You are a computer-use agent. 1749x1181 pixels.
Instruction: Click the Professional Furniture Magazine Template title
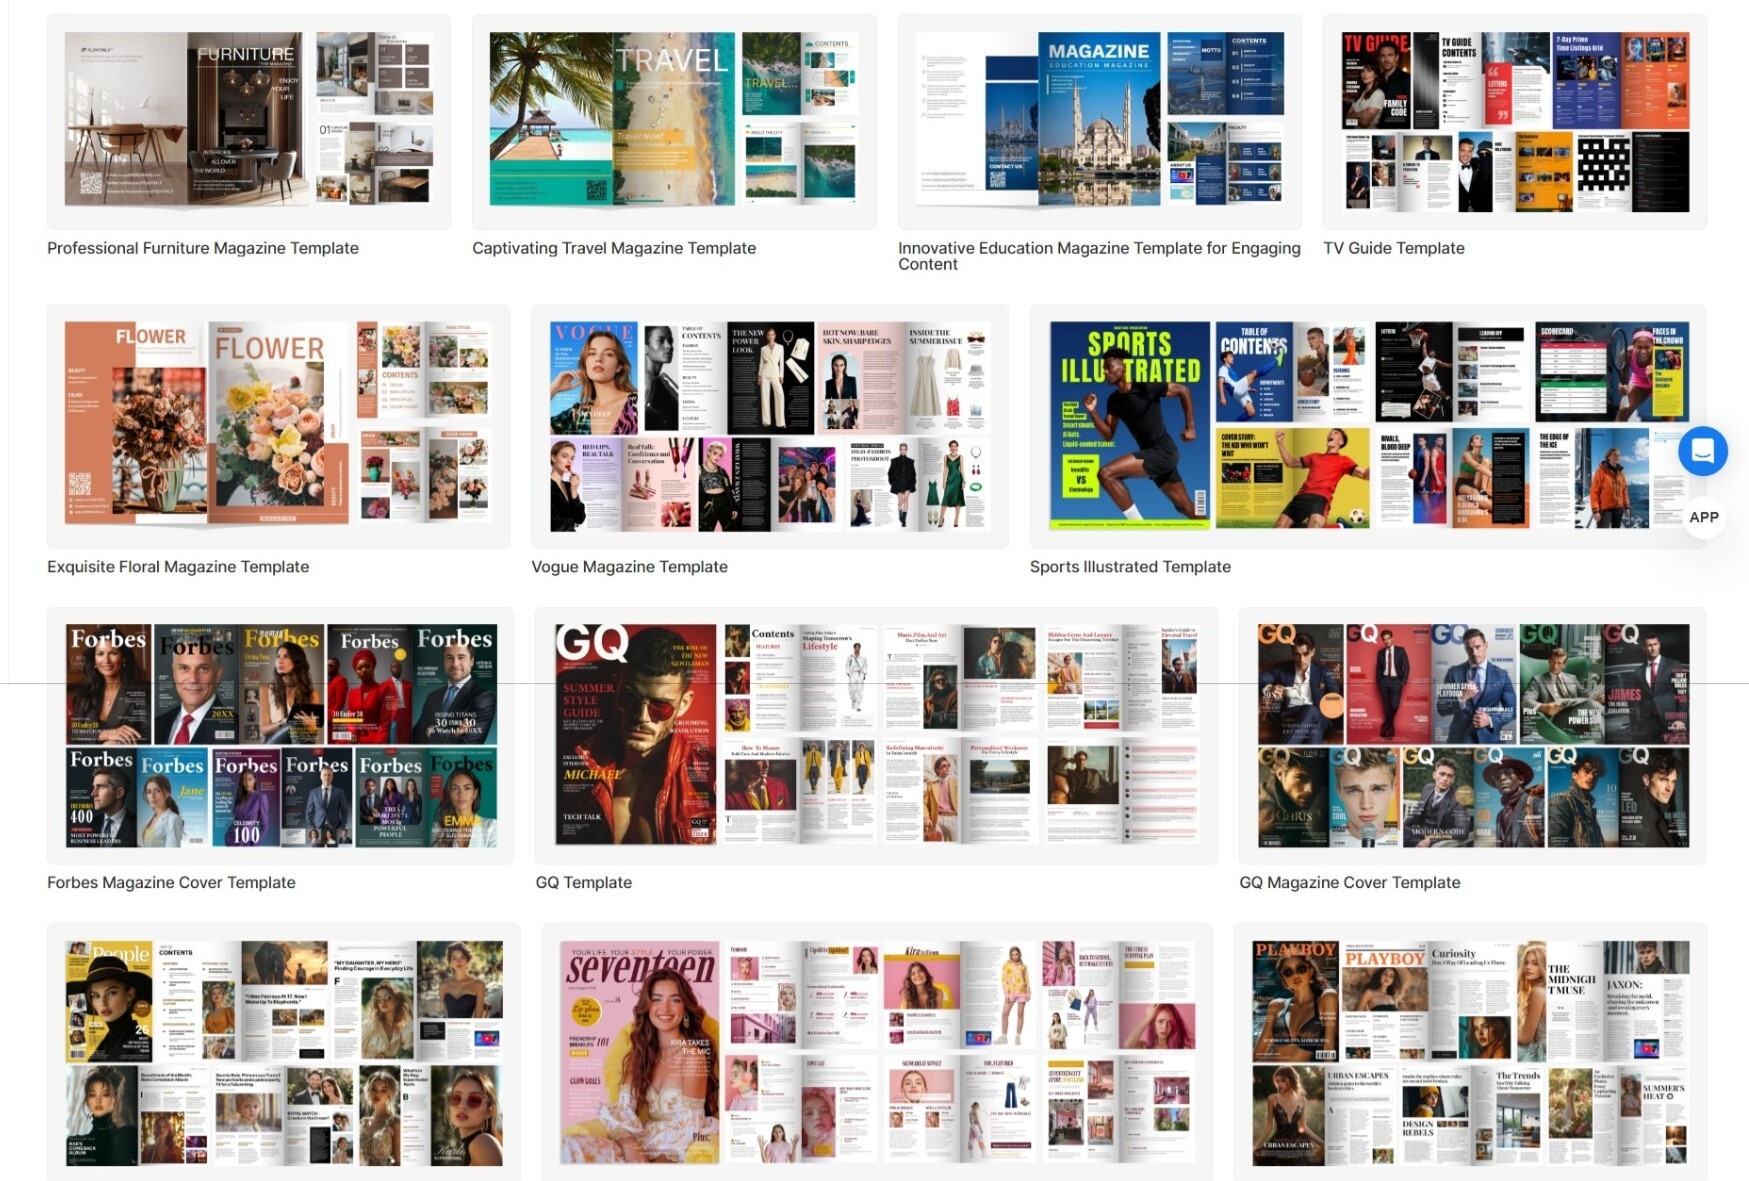[x=203, y=248]
